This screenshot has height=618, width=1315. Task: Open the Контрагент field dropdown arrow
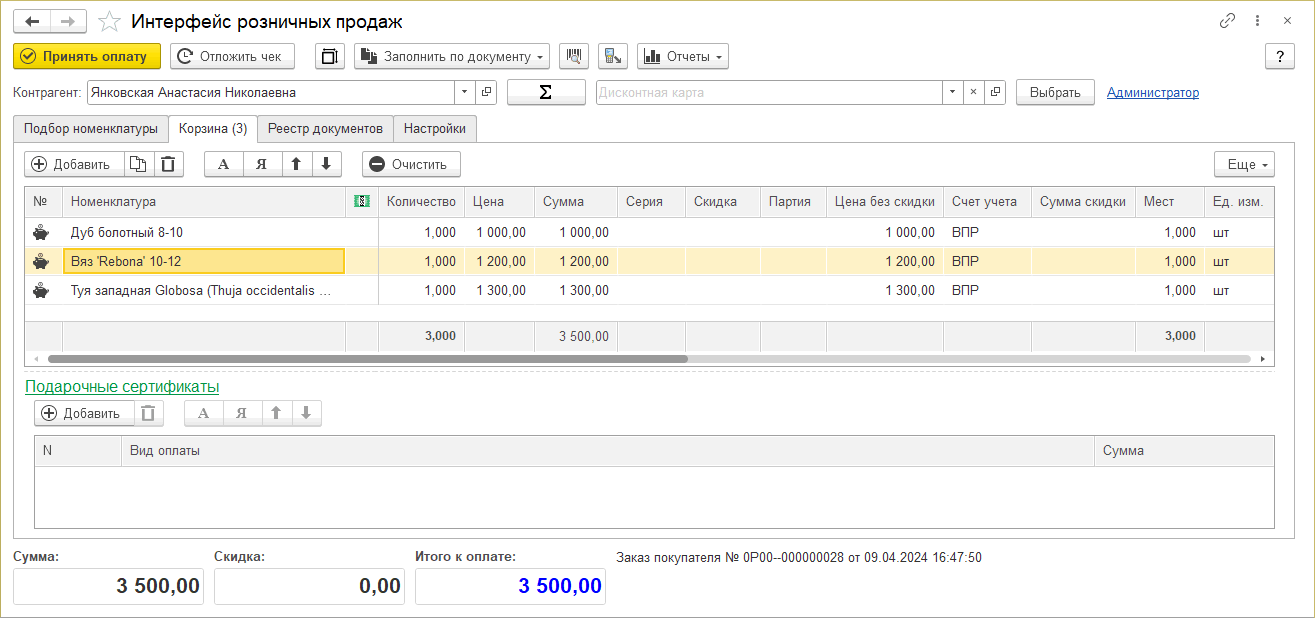[x=464, y=92]
